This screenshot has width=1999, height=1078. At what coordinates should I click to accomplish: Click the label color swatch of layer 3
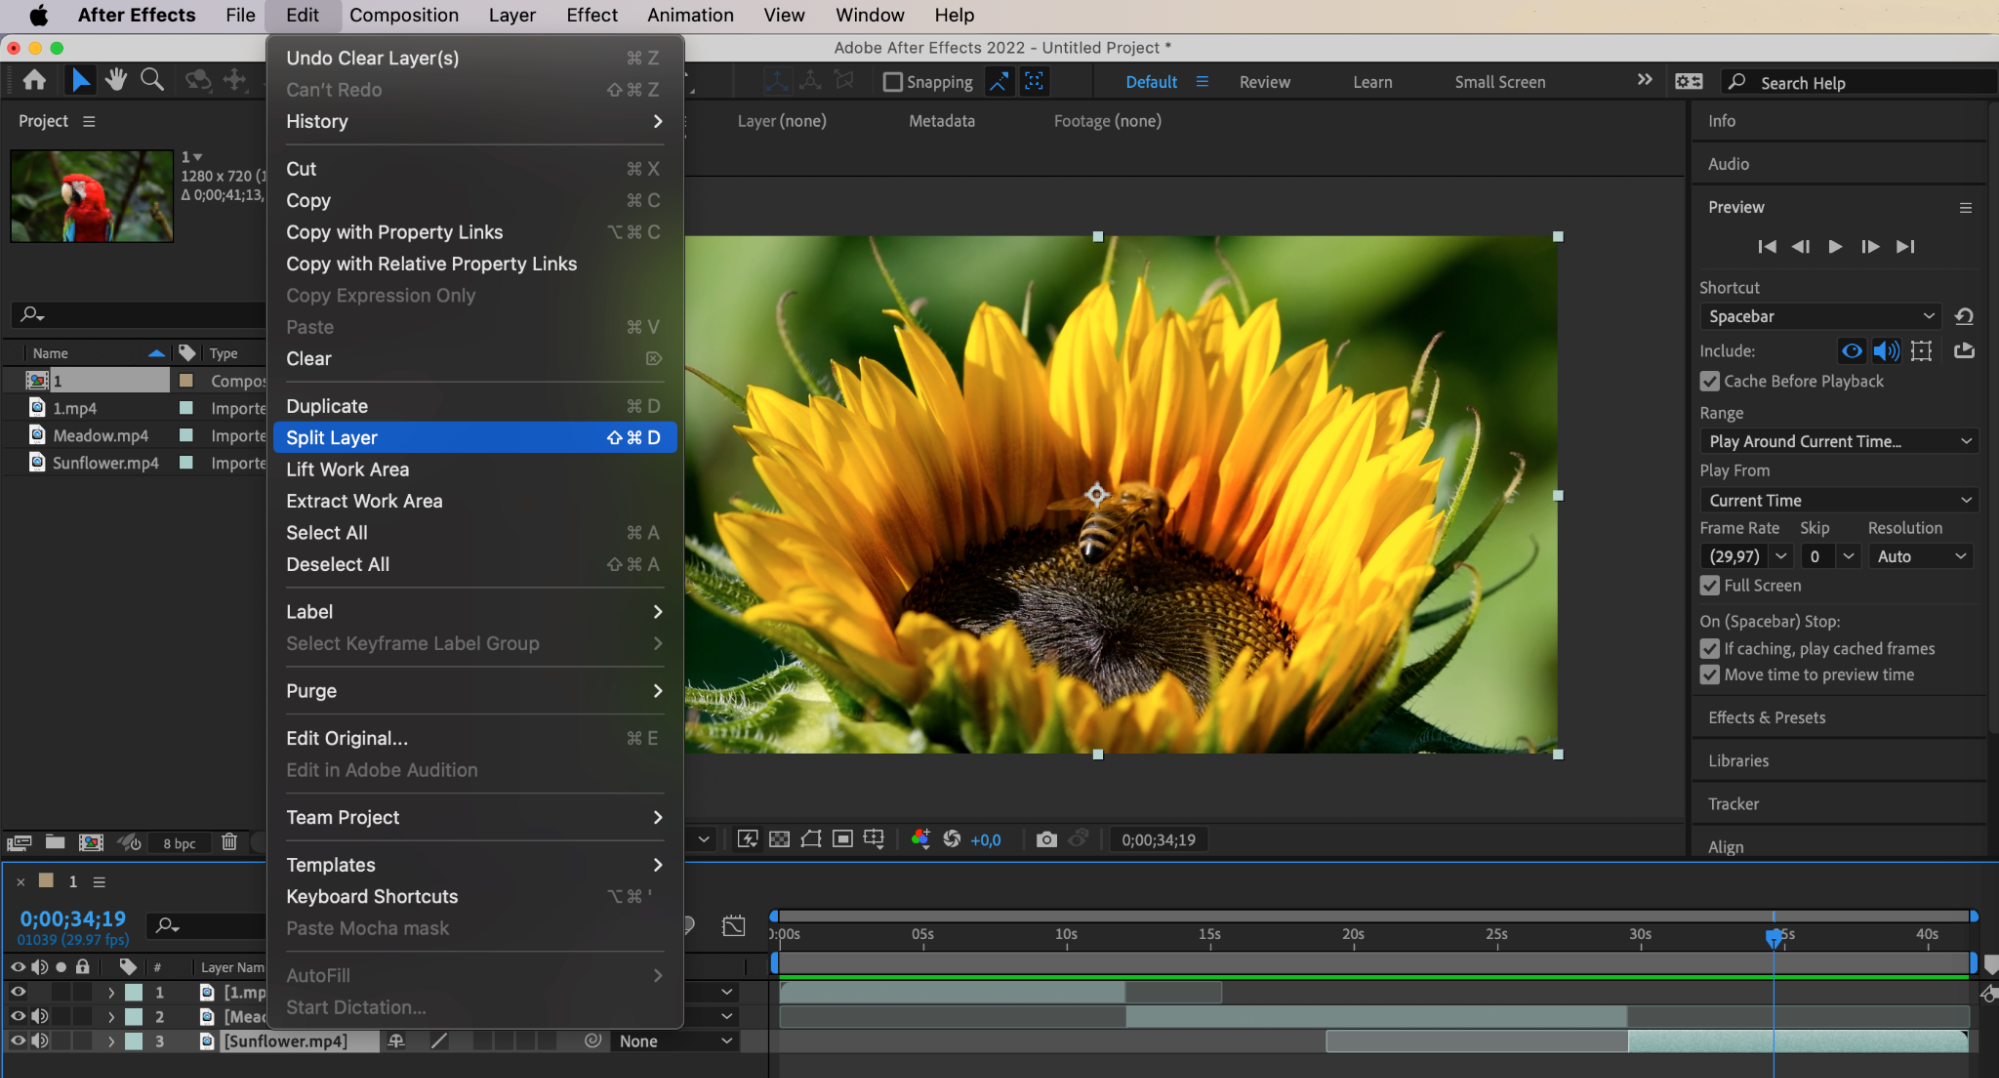click(133, 1041)
